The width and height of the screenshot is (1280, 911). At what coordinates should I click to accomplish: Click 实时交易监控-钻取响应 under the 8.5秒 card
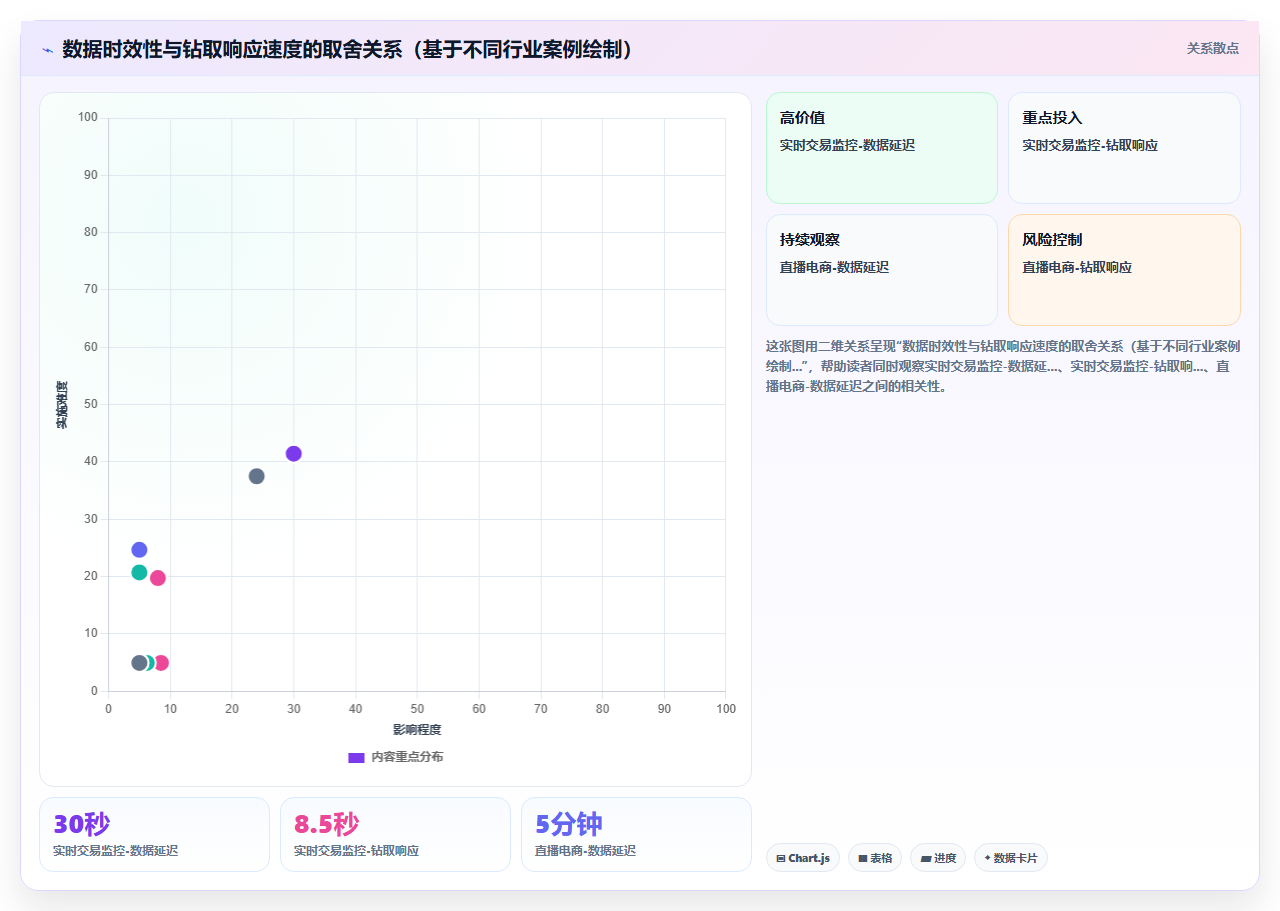coord(356,851)
